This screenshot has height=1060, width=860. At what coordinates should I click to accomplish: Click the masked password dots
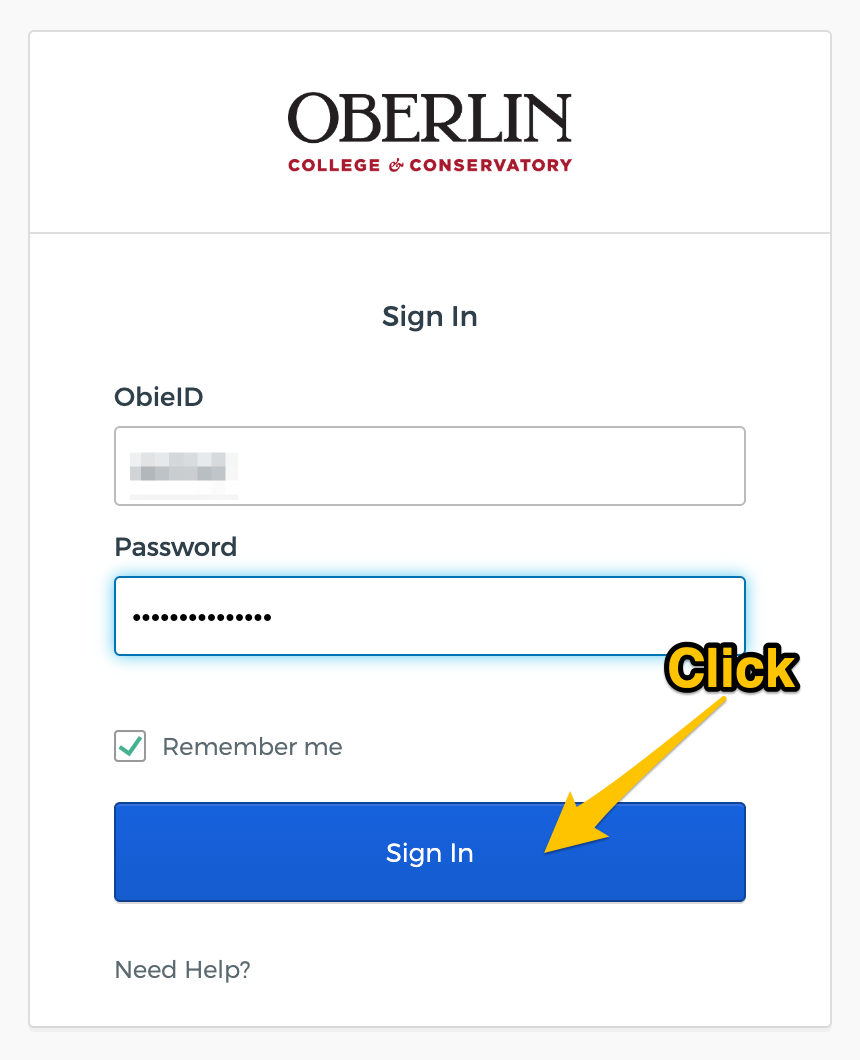[202, 617]
